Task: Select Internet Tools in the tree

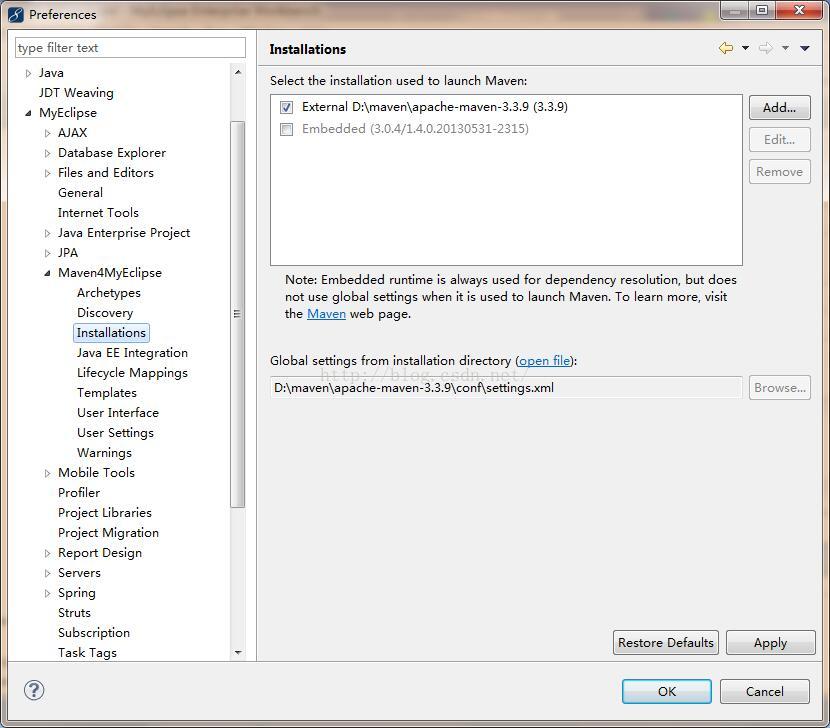Action: [x=98, y=213]
